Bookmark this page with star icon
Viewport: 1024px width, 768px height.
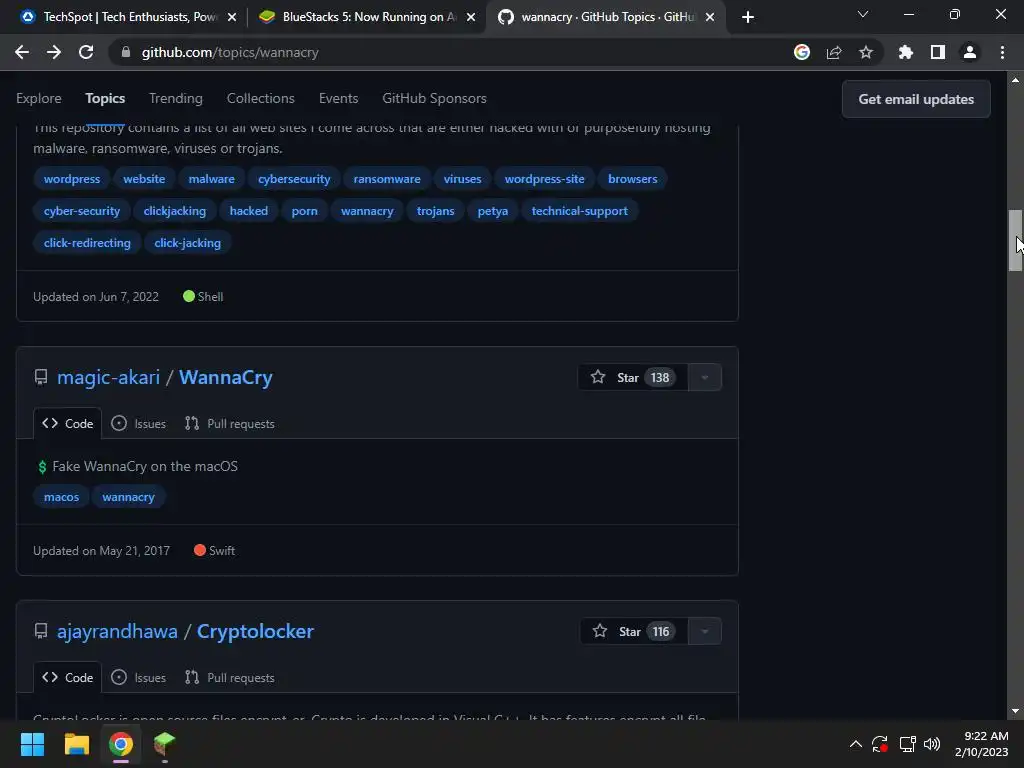coord(865,52)
